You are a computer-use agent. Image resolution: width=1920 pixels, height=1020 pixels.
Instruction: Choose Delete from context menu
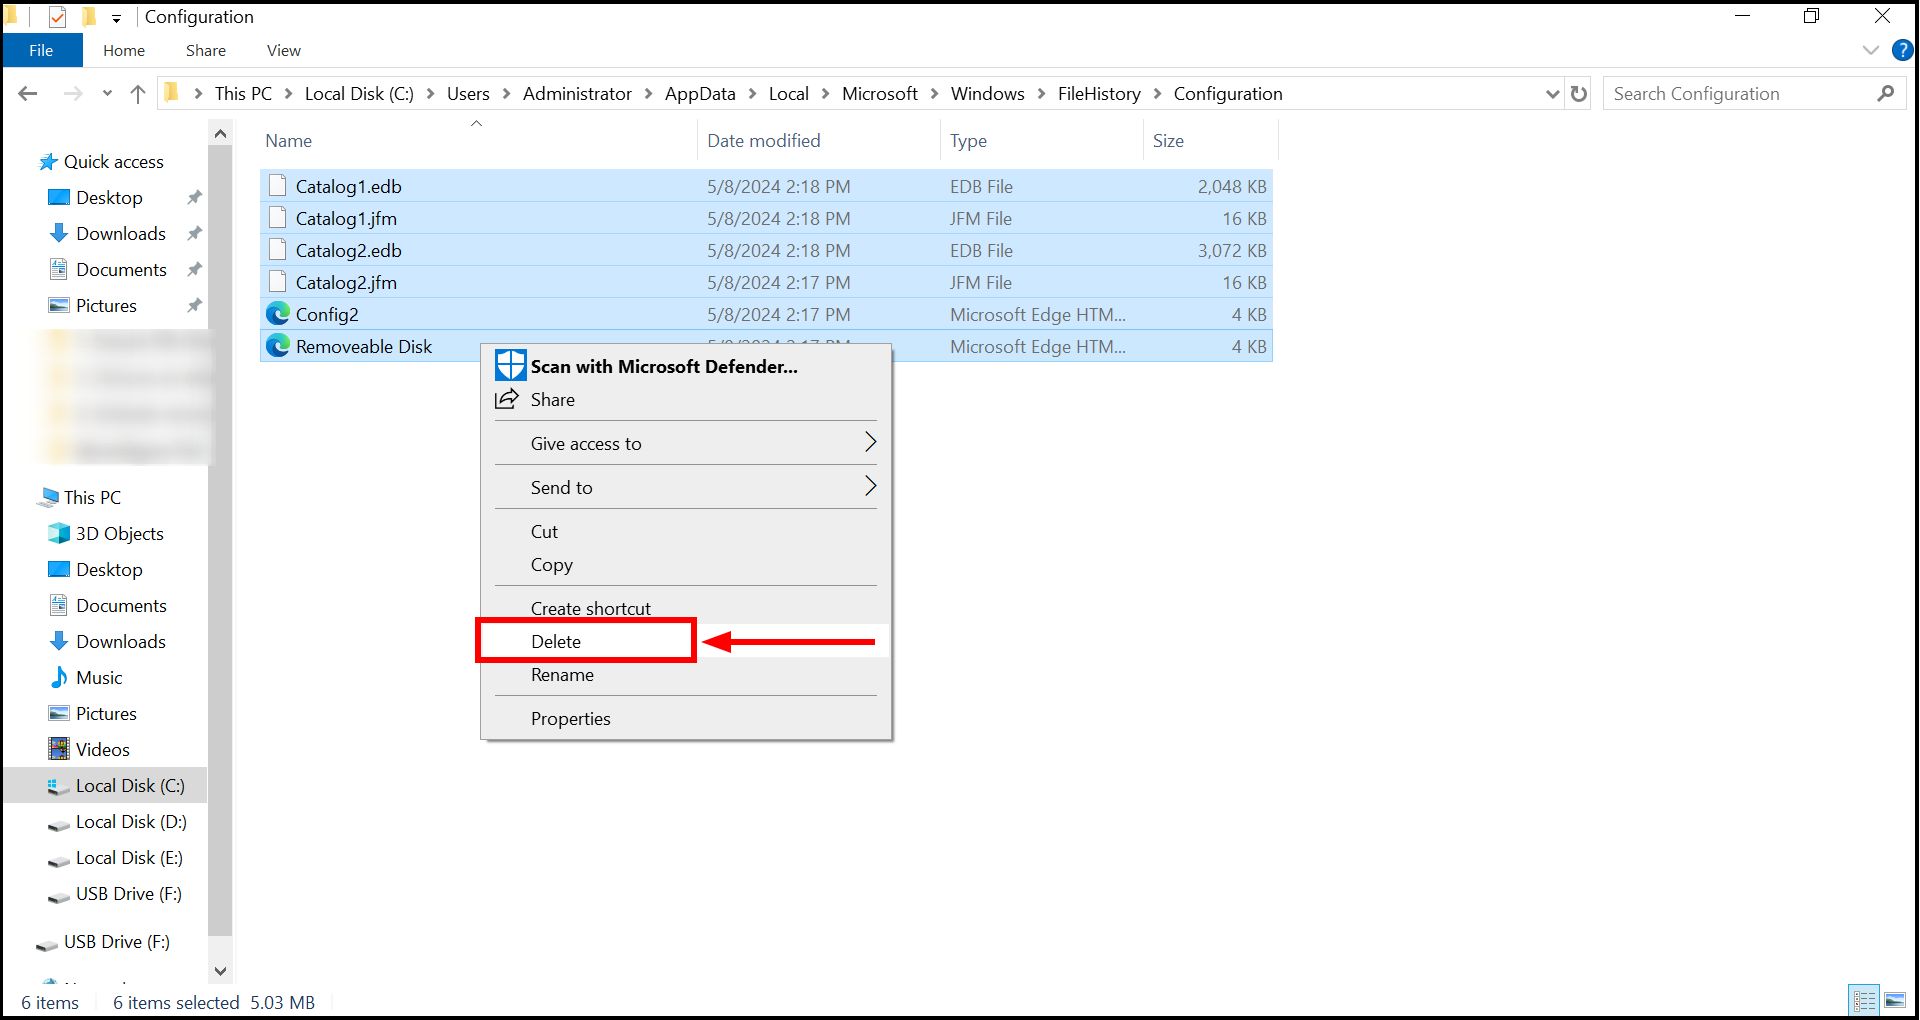pyautogui.click(x=686, y=641)
